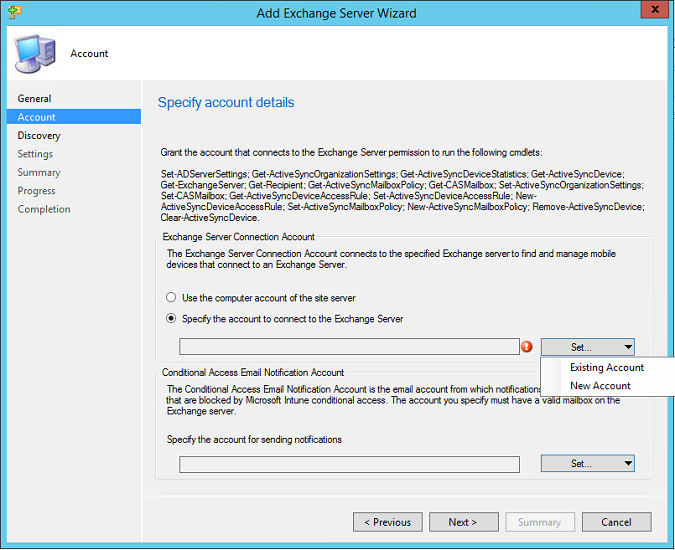Open the Set dropdown for the connection account
Image resolution: width=675 pixels, height=550 pixels.
(588, 347)
